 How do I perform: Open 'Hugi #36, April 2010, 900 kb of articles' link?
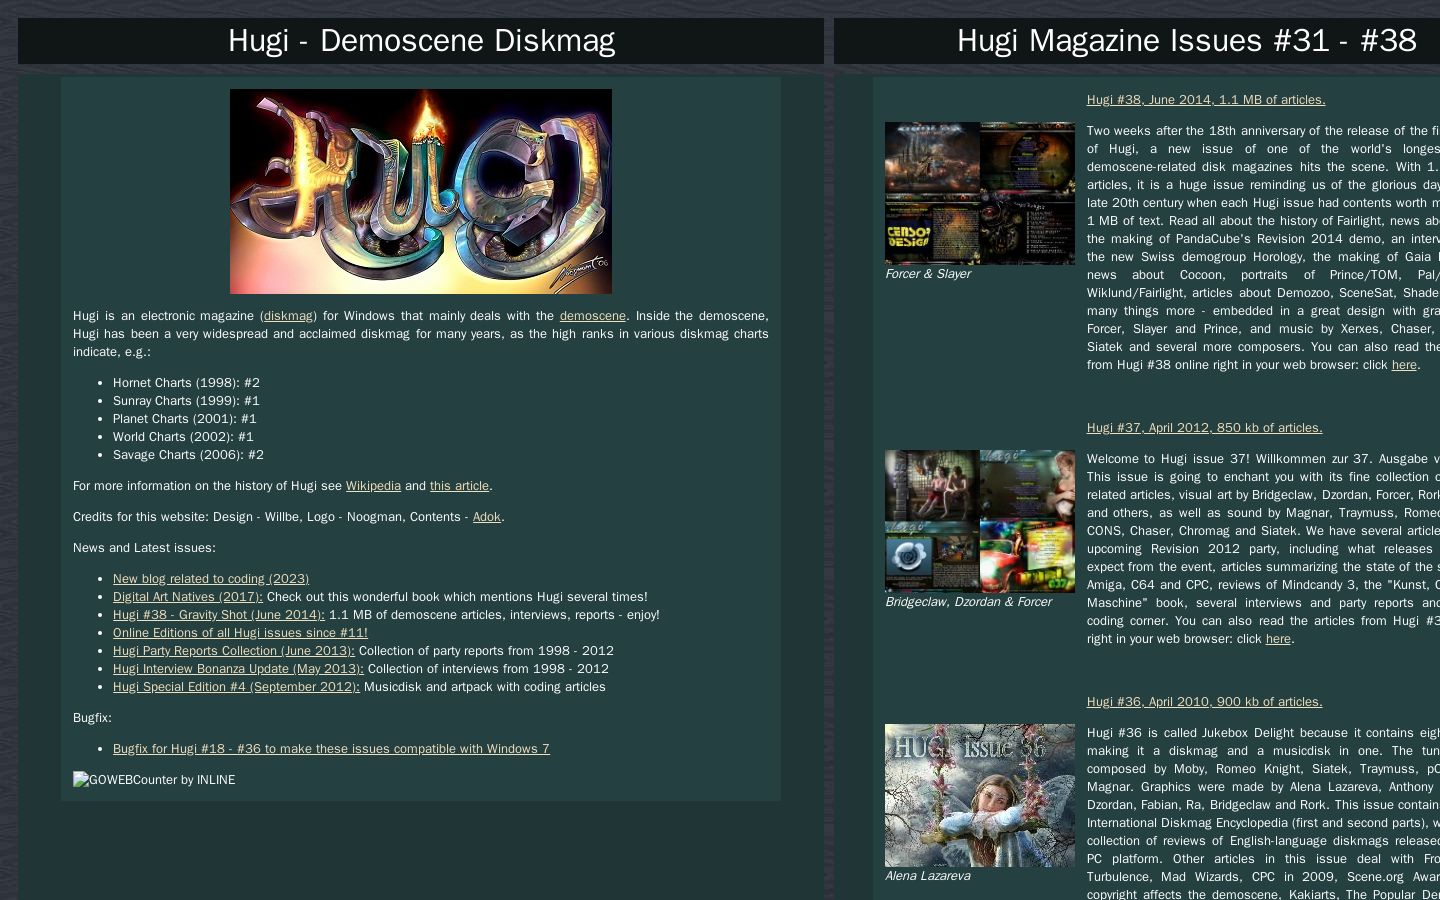(x=1204, y=702)
